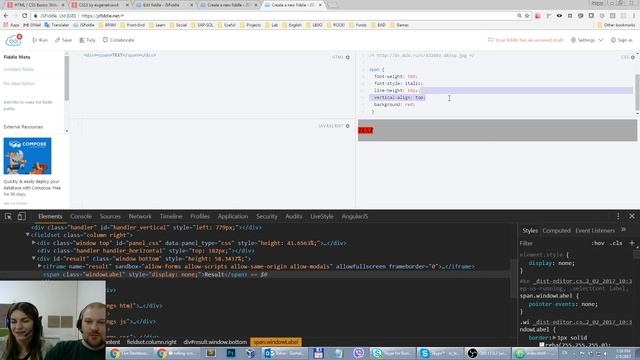Screen dimensions: 640x360
Task: Expand the iframe result node
Action: point(40,266)
